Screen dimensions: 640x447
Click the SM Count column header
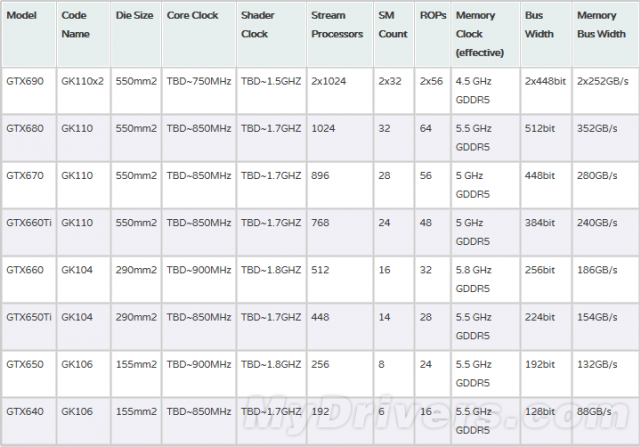[394, 34]
